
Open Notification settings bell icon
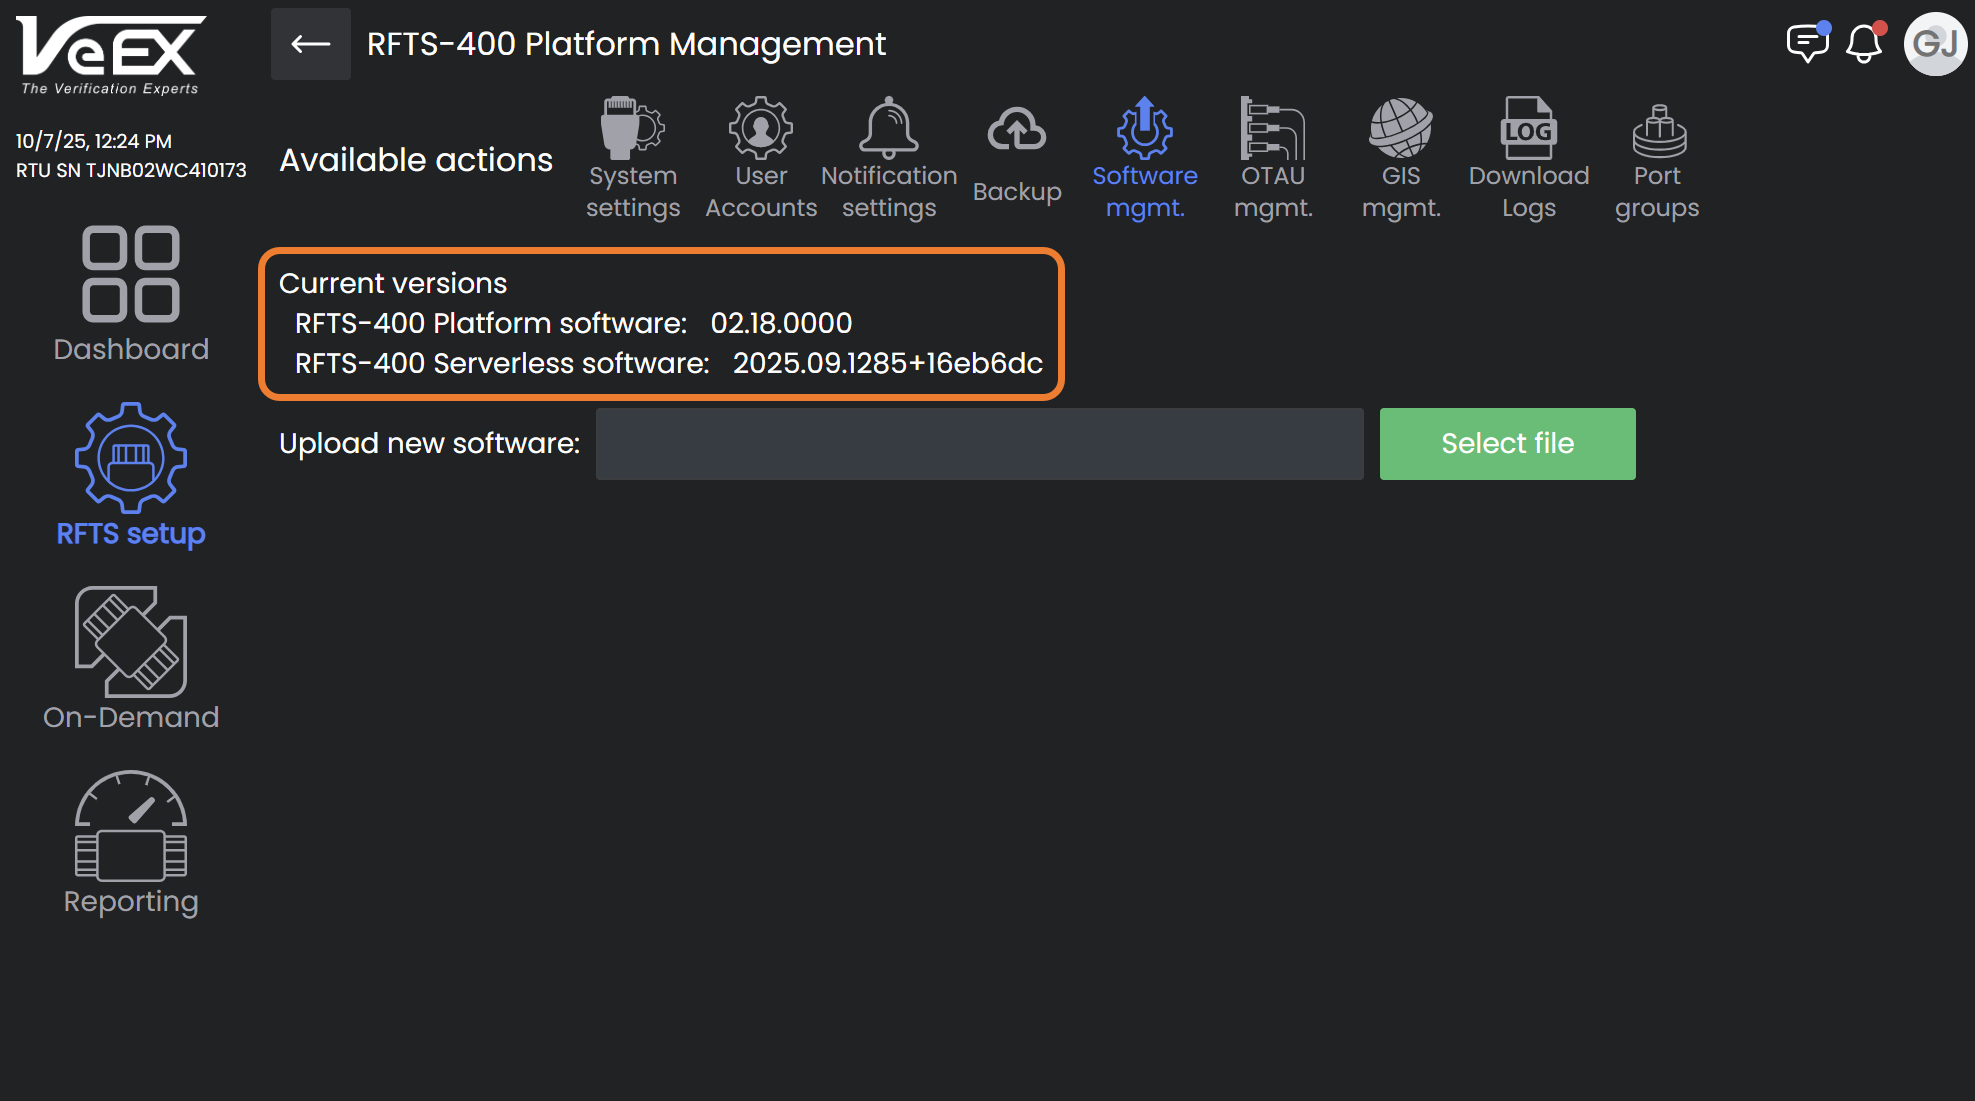coord(888,128)
